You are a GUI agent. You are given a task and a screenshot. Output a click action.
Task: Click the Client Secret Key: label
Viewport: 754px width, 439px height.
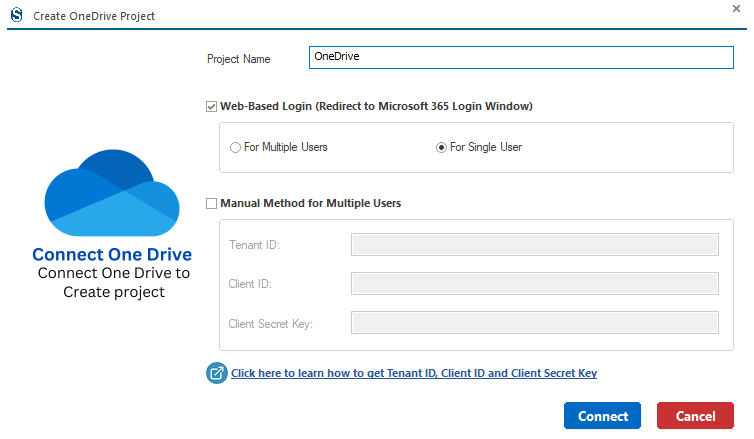pos(271,324)
